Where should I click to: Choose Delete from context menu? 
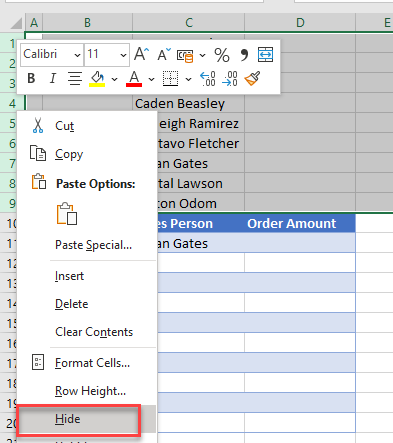[87, 304]
